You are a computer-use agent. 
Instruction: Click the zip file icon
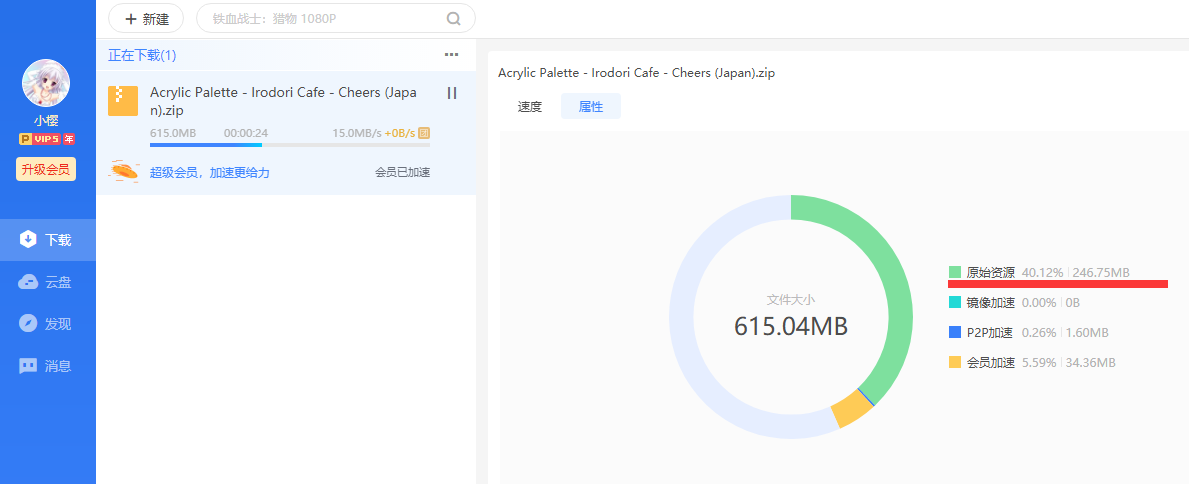point(123,100)
